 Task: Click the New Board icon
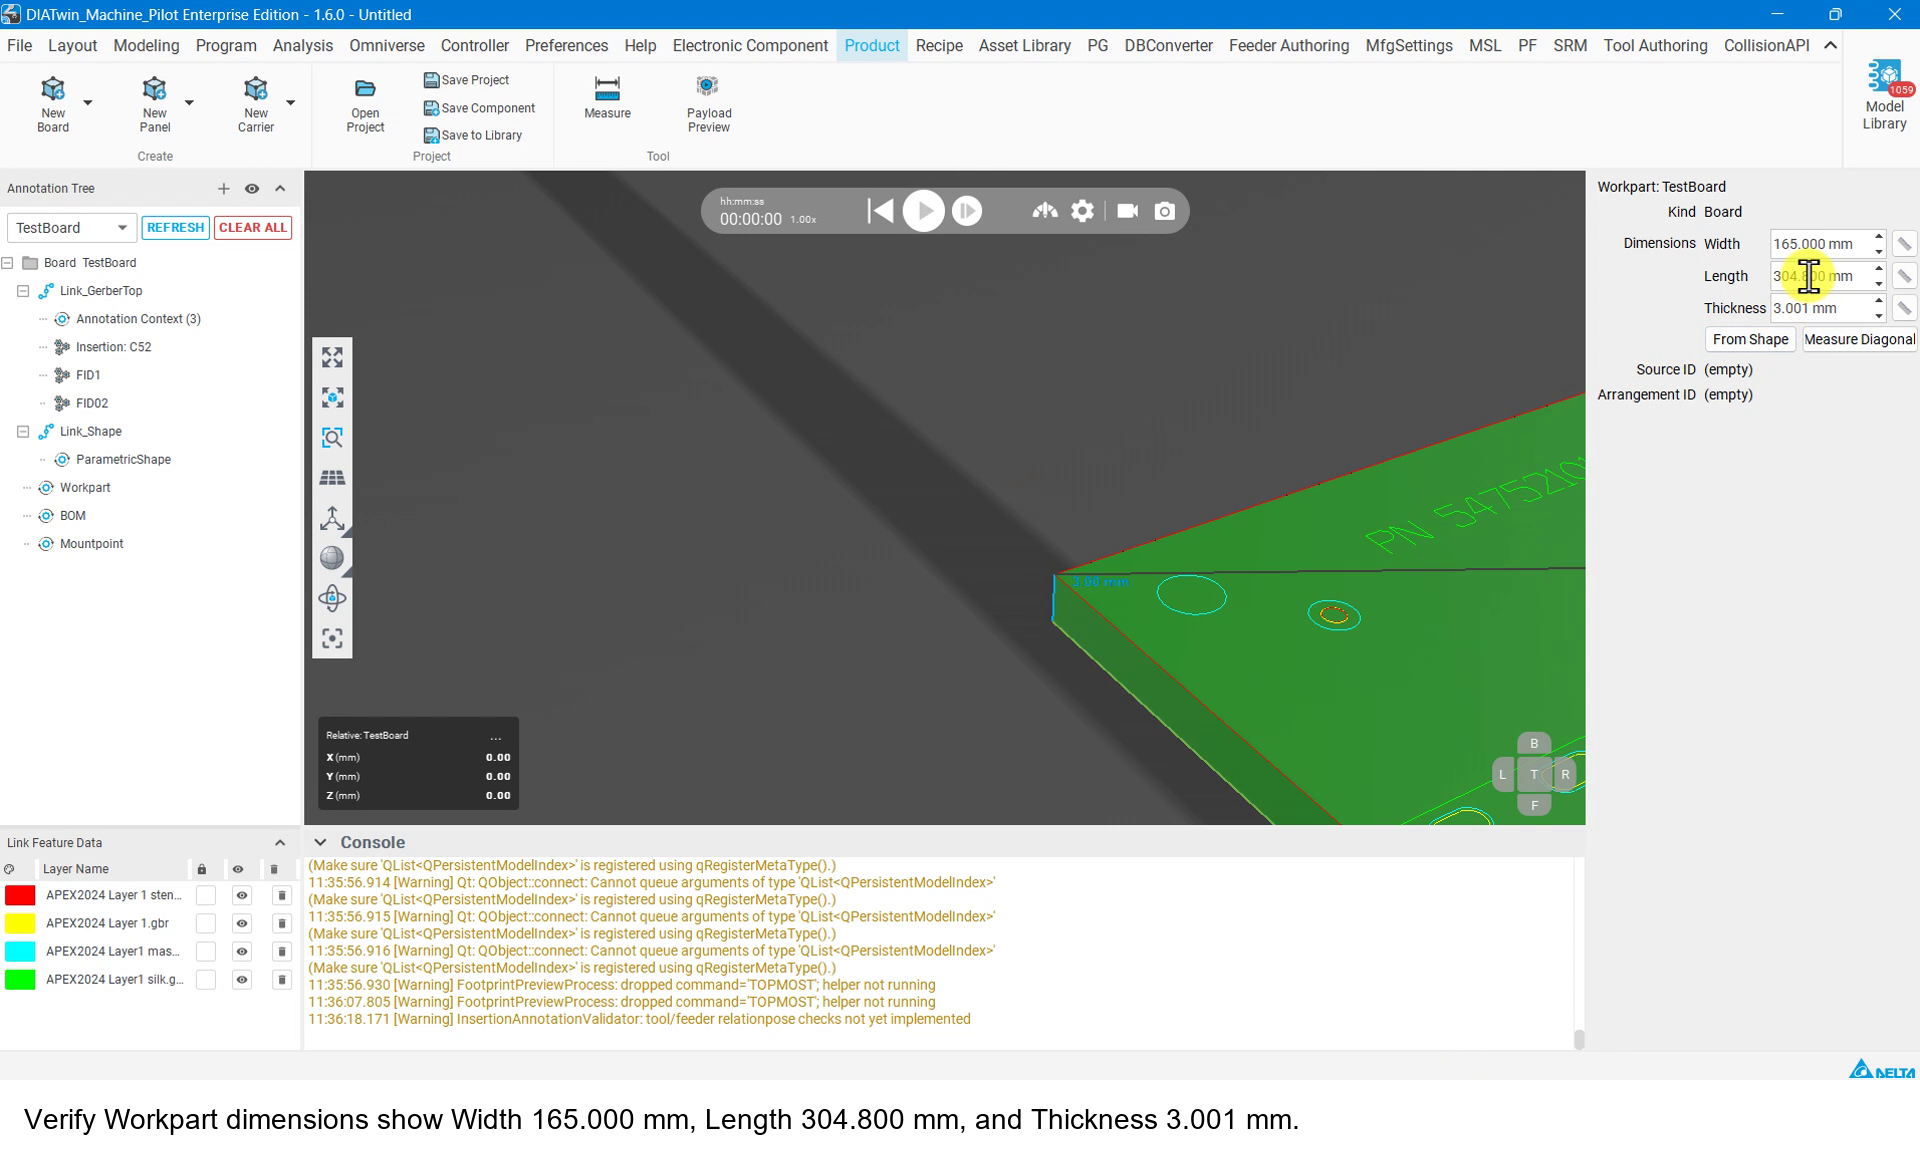[53, 89]
